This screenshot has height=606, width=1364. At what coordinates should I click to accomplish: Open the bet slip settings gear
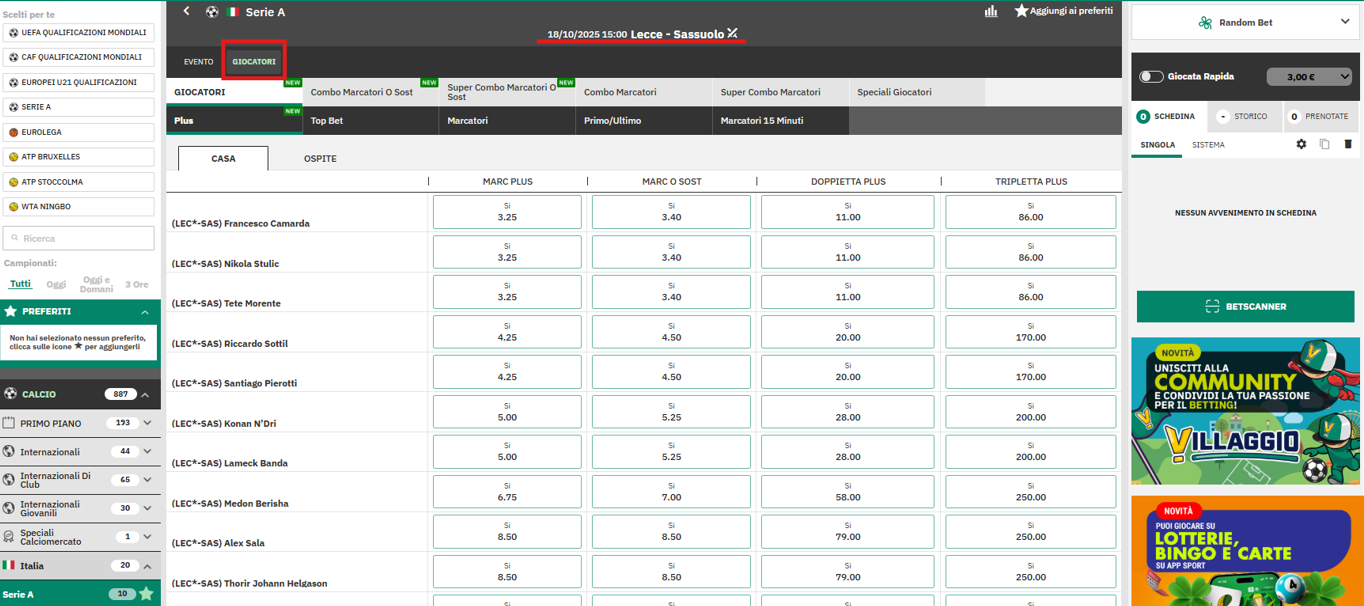click(1301, 145)
